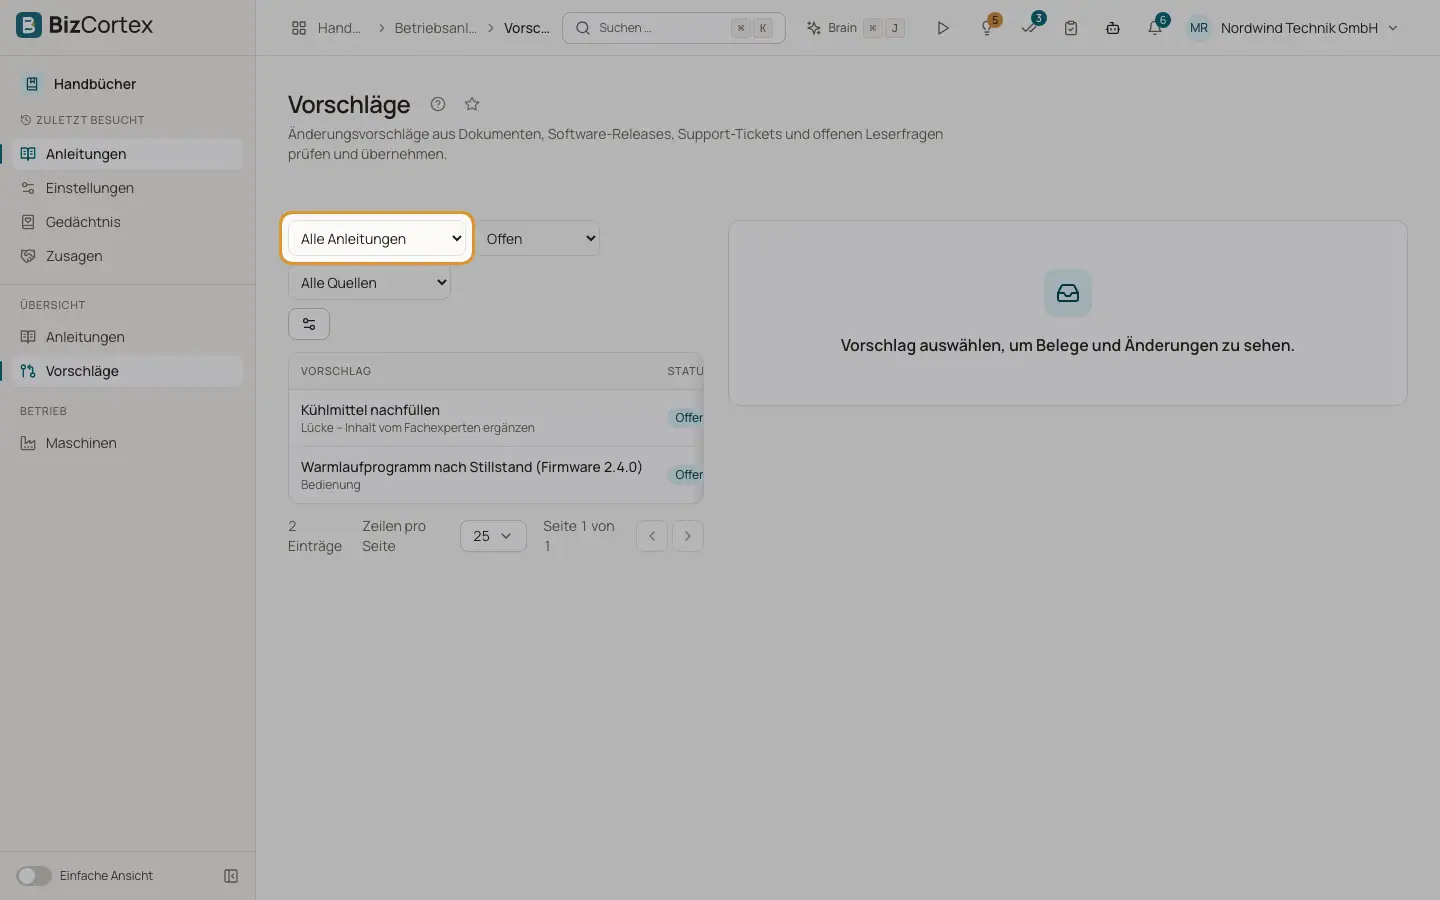This screenshot has width=1440, height=900.
Task: Click the help icon next to Vorschläge
Action: click(x=438, y=104)
